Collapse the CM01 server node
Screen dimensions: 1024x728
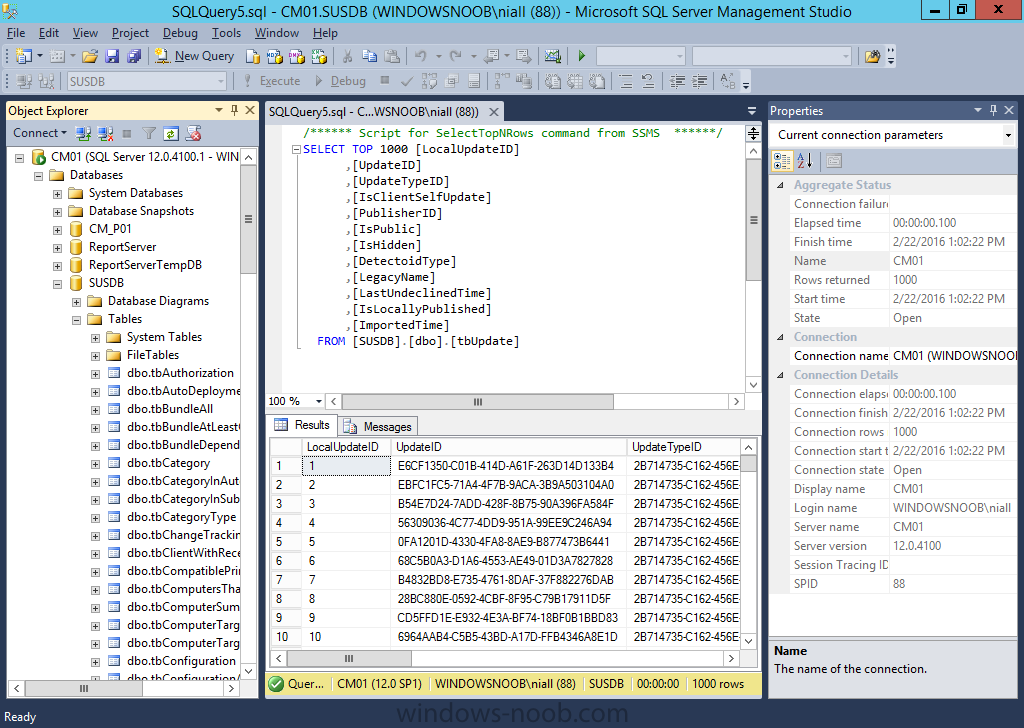click(x=20, y=157)
